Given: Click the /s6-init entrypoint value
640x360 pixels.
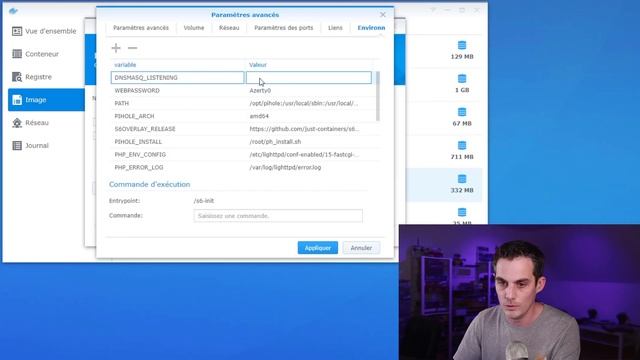Looking at the screenshot, I should 204,201.
